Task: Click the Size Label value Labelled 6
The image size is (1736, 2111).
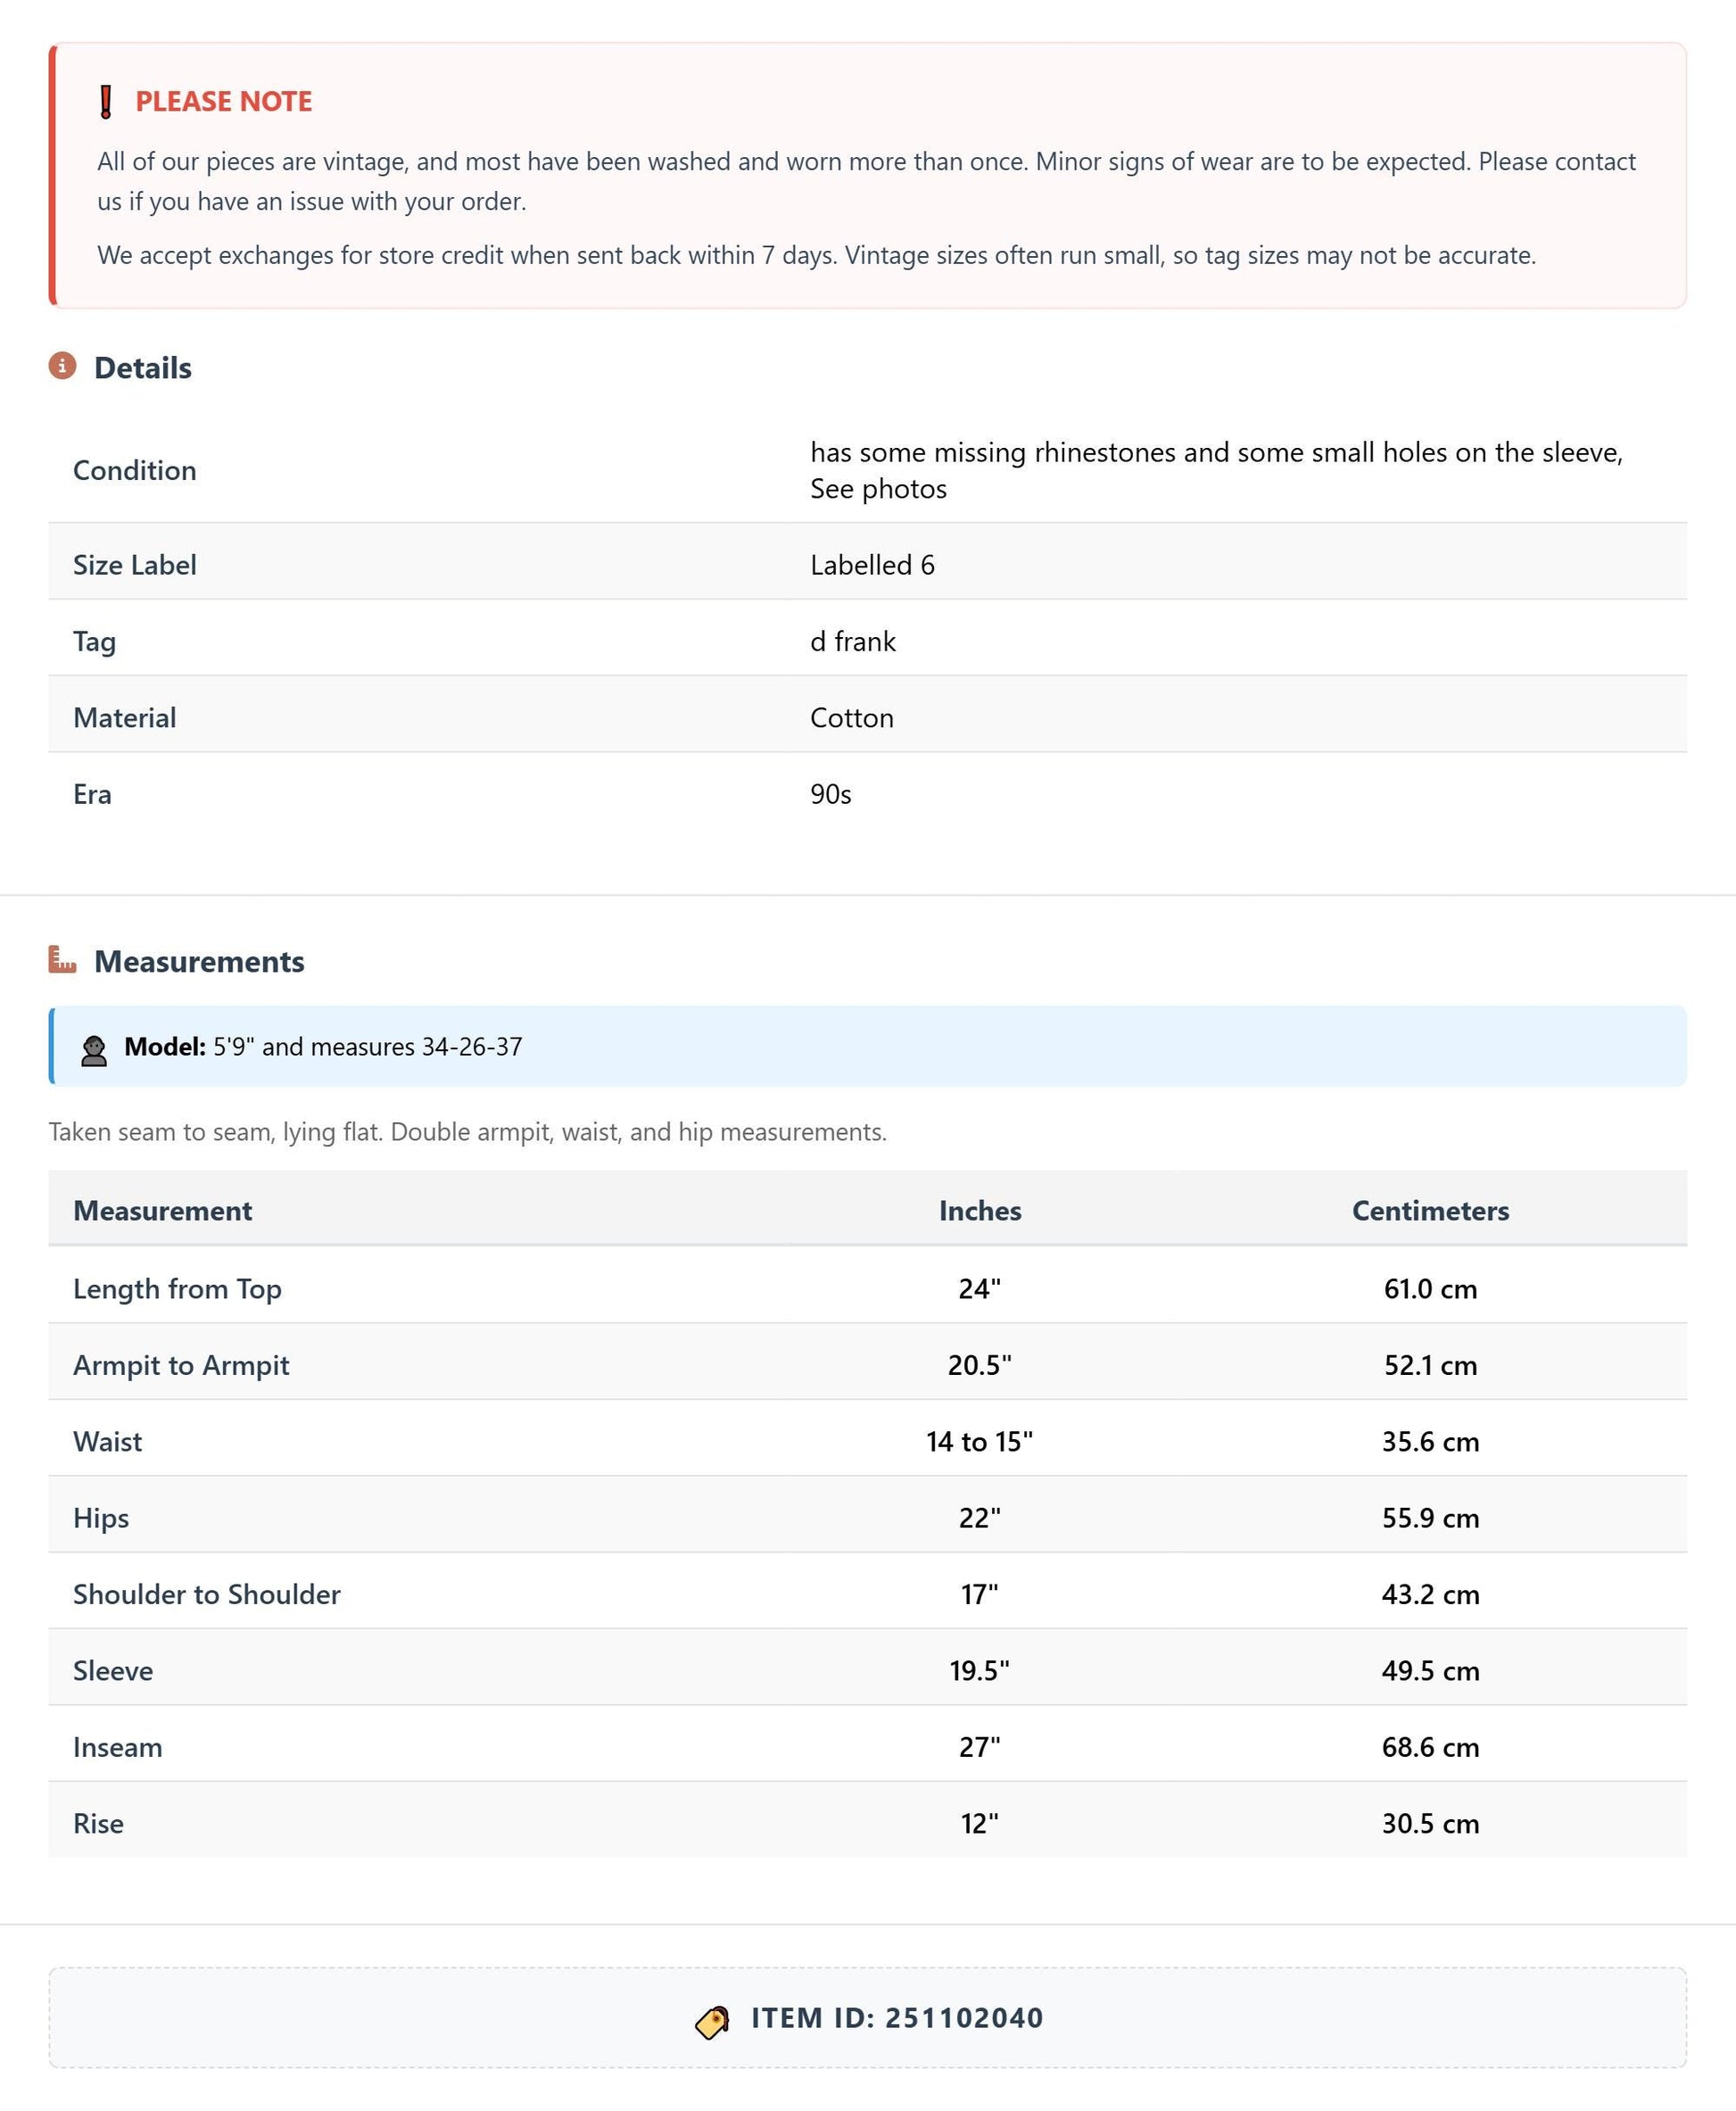Action: [872, 565]
